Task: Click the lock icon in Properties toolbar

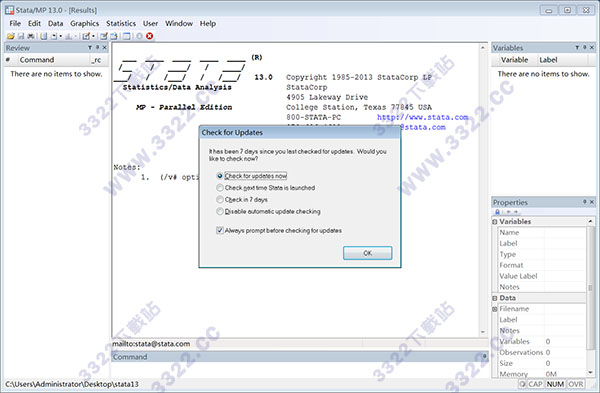Action: click(x=497, y=212)
